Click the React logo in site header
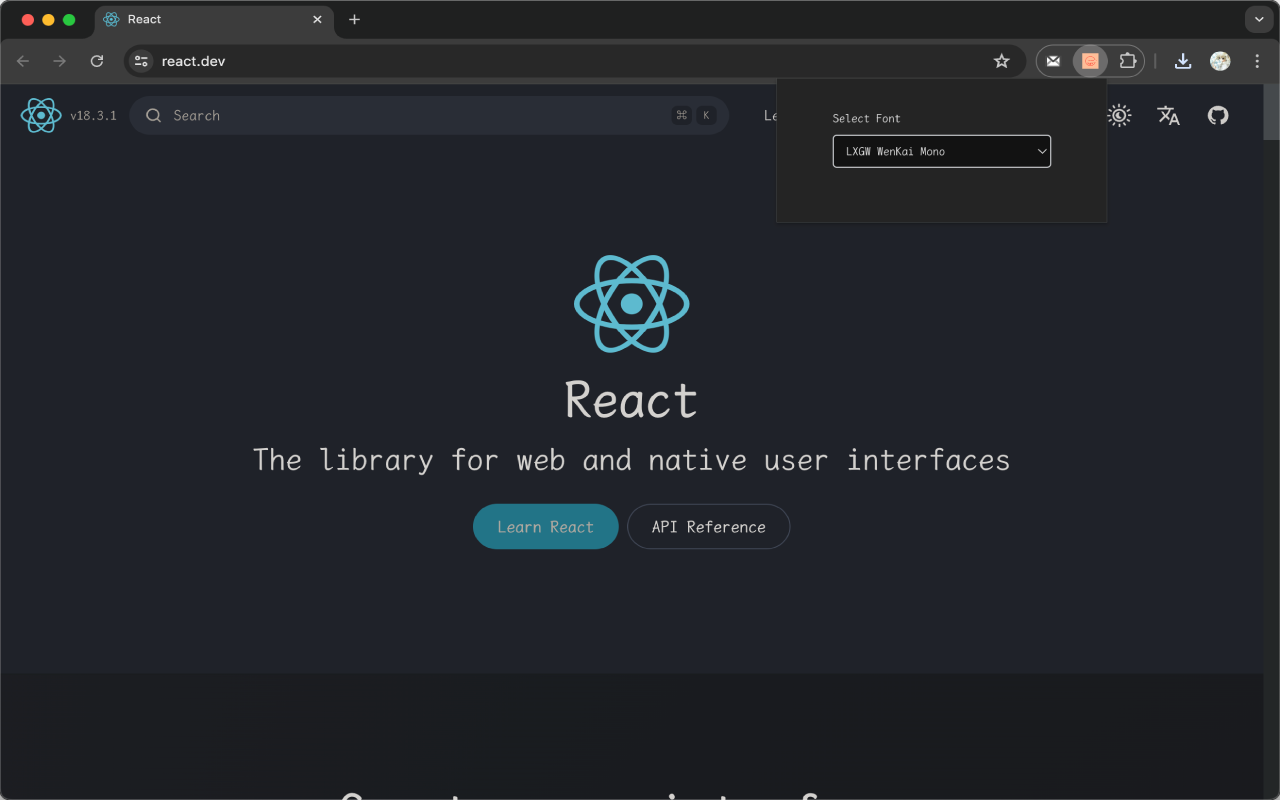This screenshot has height=800, width=1280. [41, 115]
